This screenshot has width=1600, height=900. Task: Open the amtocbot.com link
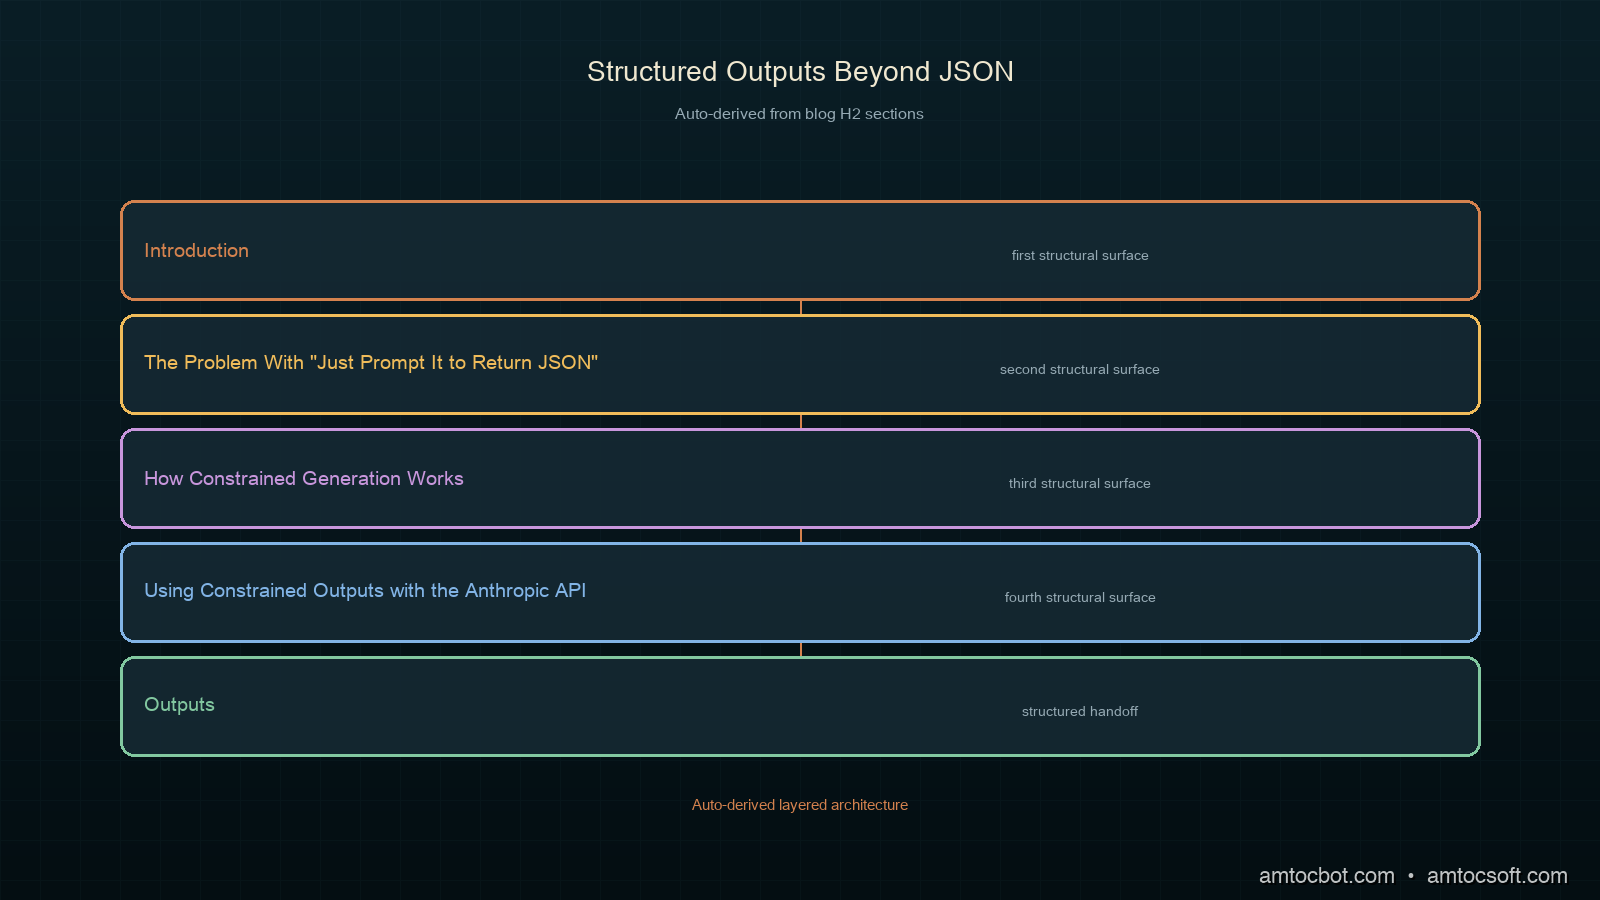[1326, 876]
